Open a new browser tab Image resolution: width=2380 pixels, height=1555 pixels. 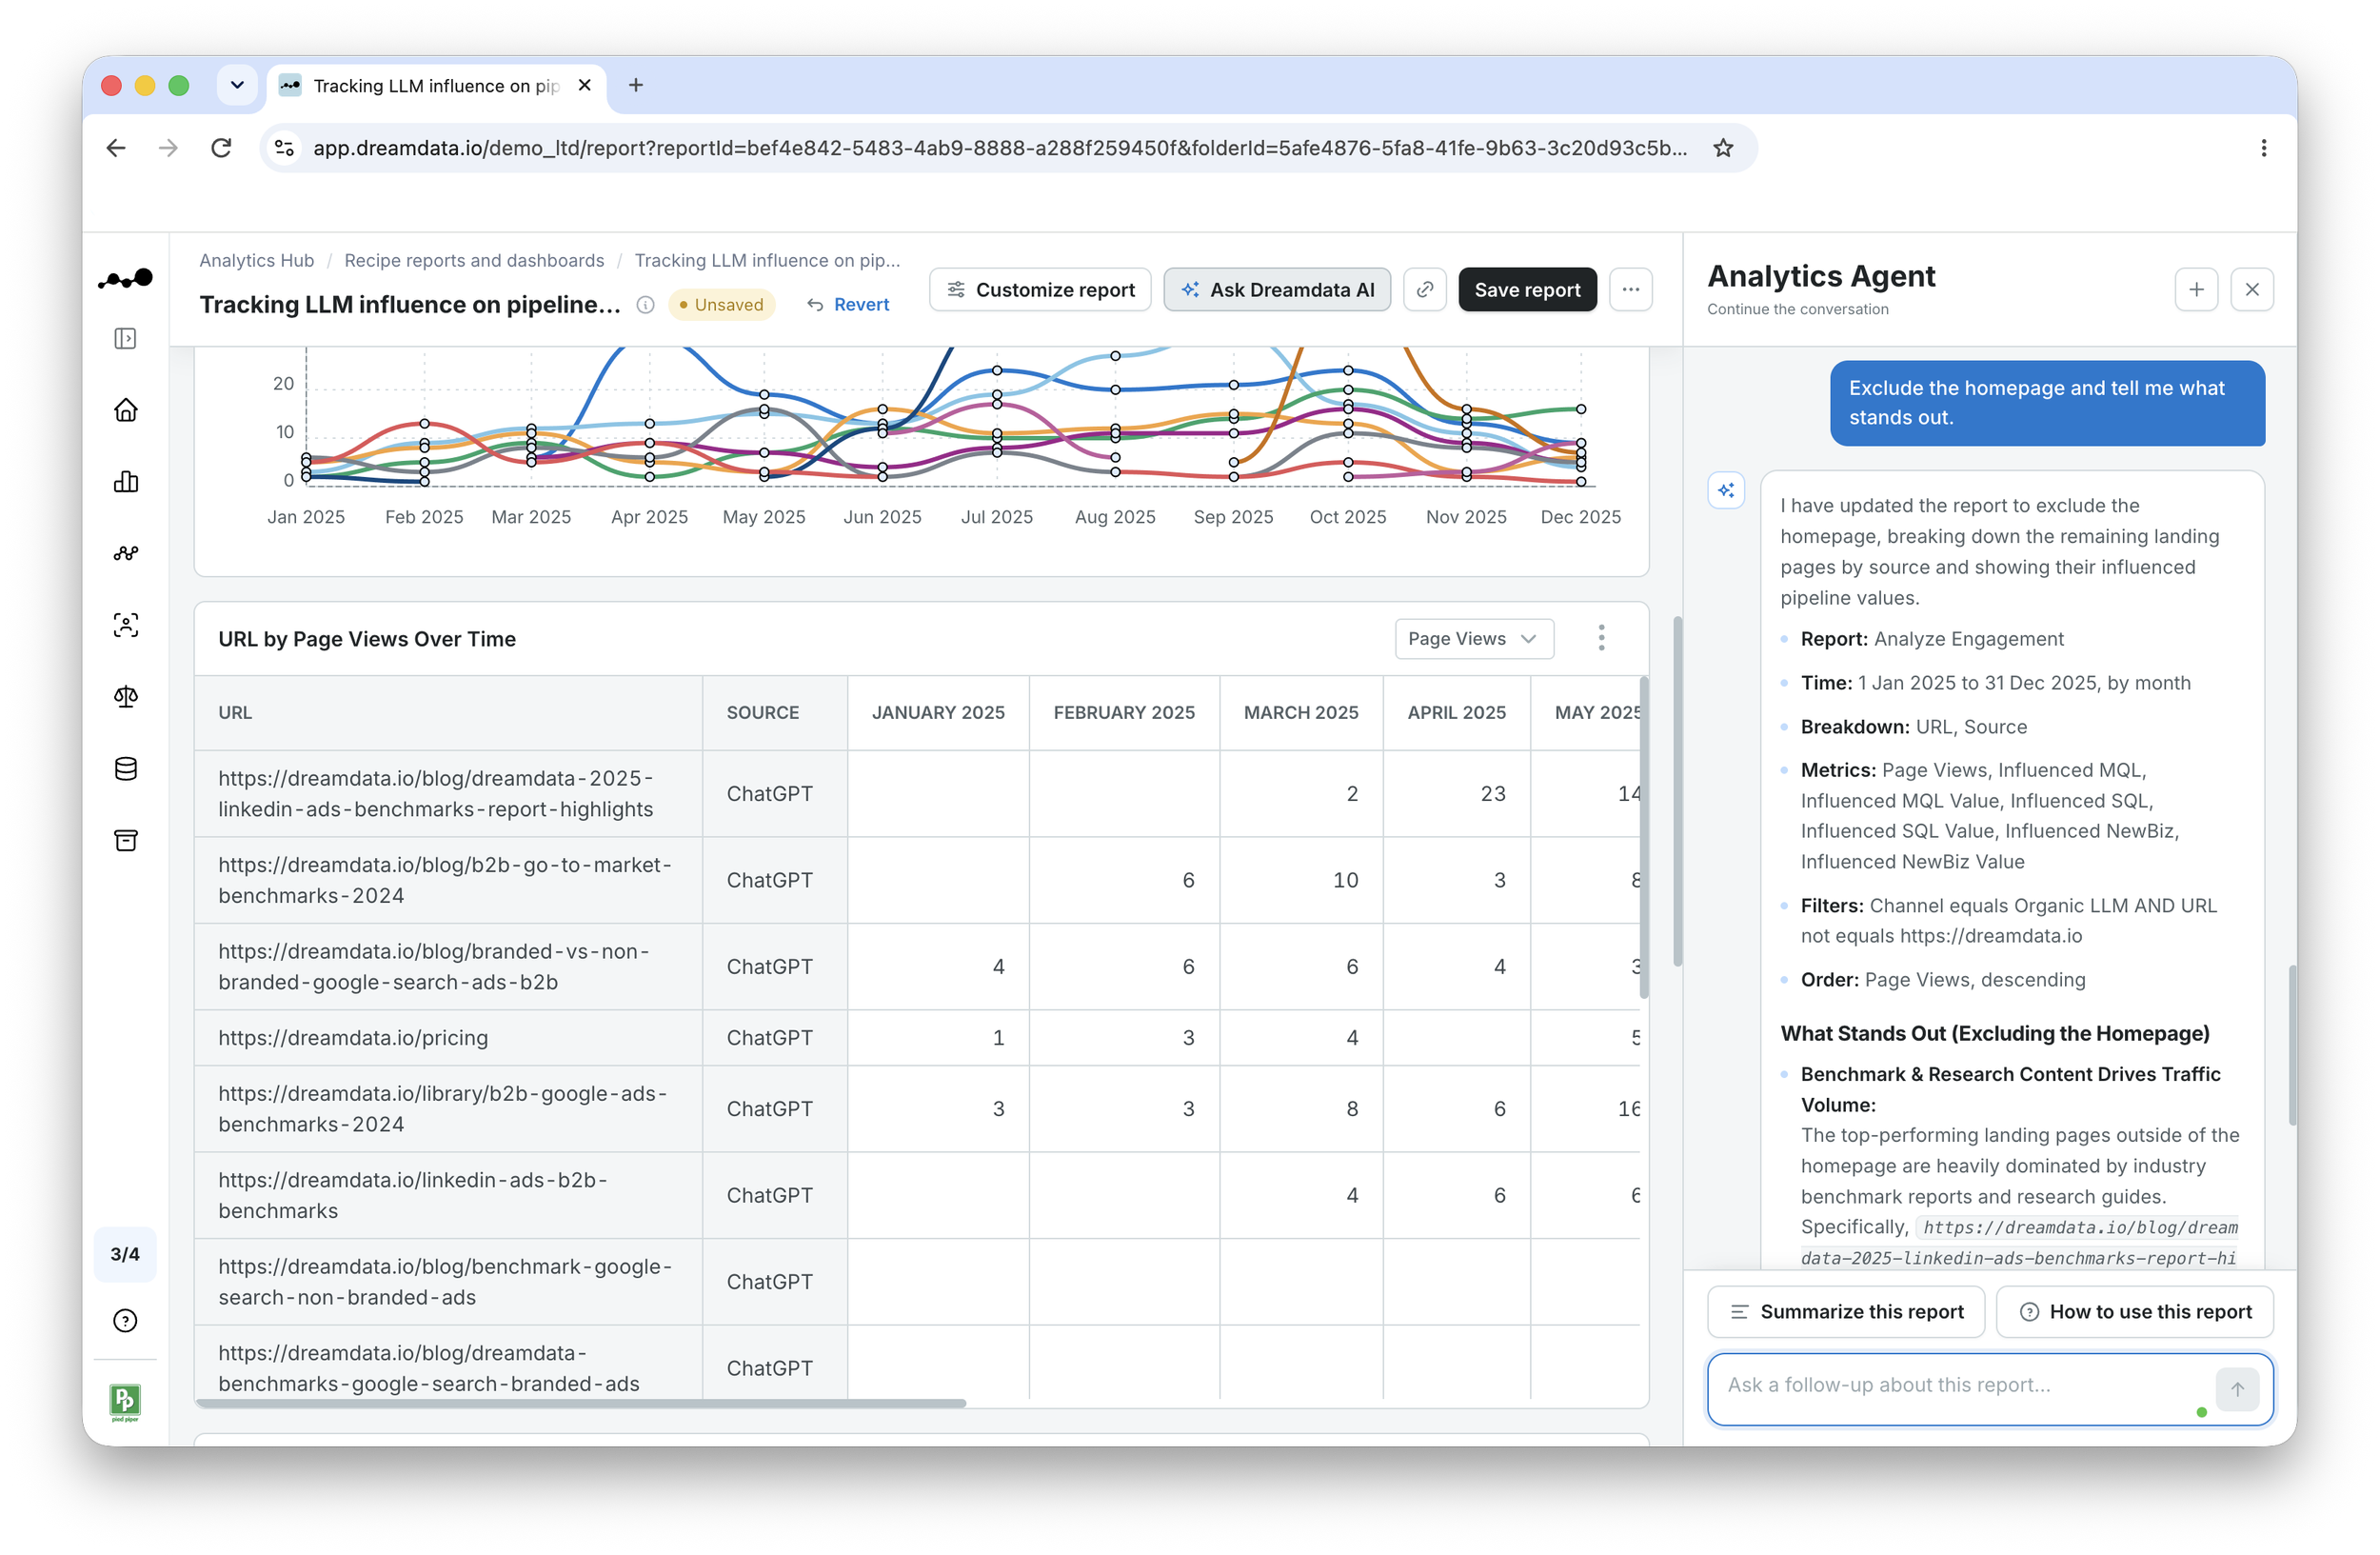636,85
